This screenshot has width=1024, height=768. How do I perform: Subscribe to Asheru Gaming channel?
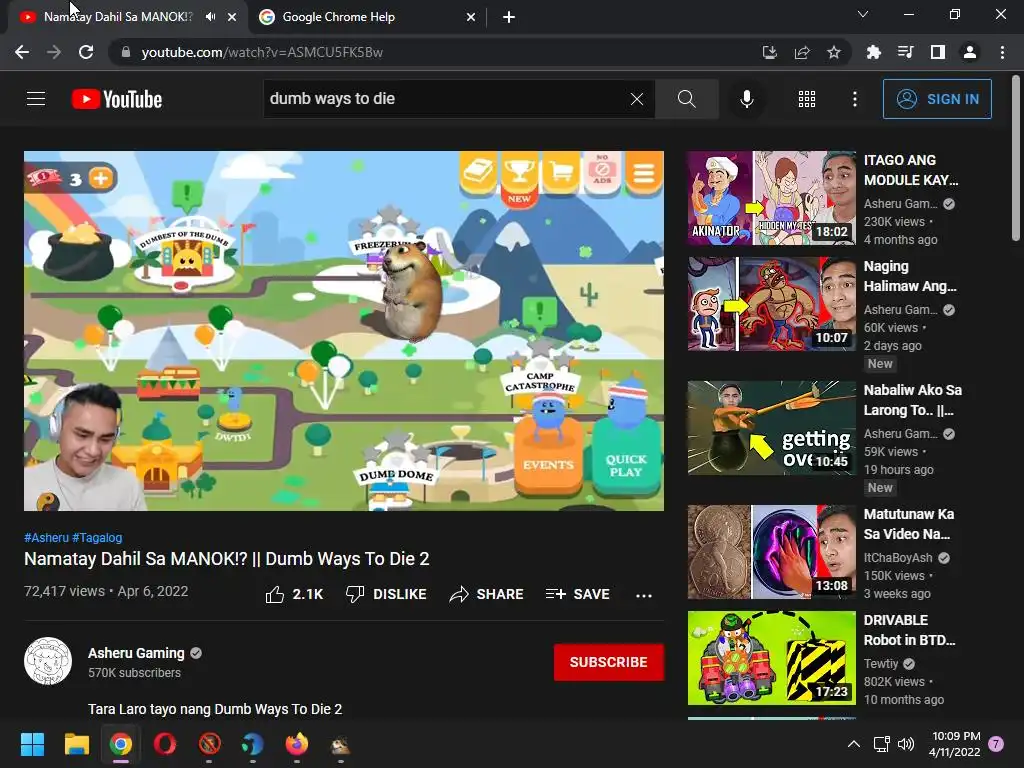(x=609, y=662)
